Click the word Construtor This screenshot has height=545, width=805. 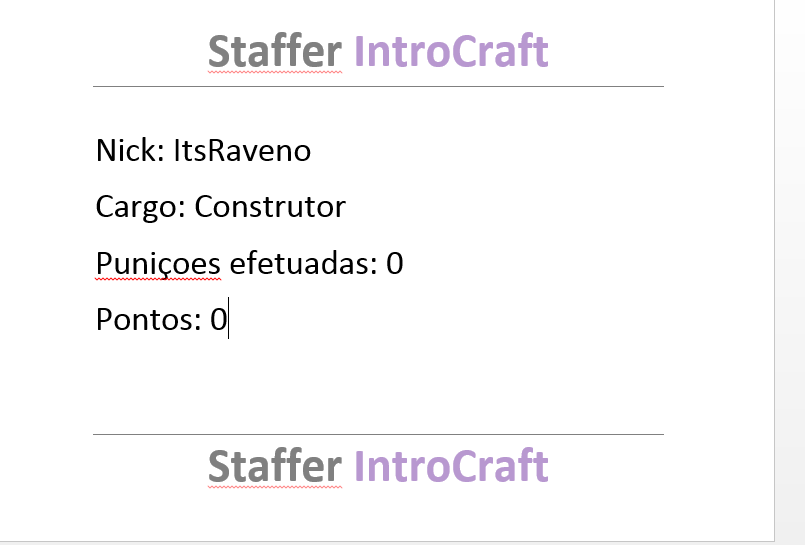tap(270, 207)
